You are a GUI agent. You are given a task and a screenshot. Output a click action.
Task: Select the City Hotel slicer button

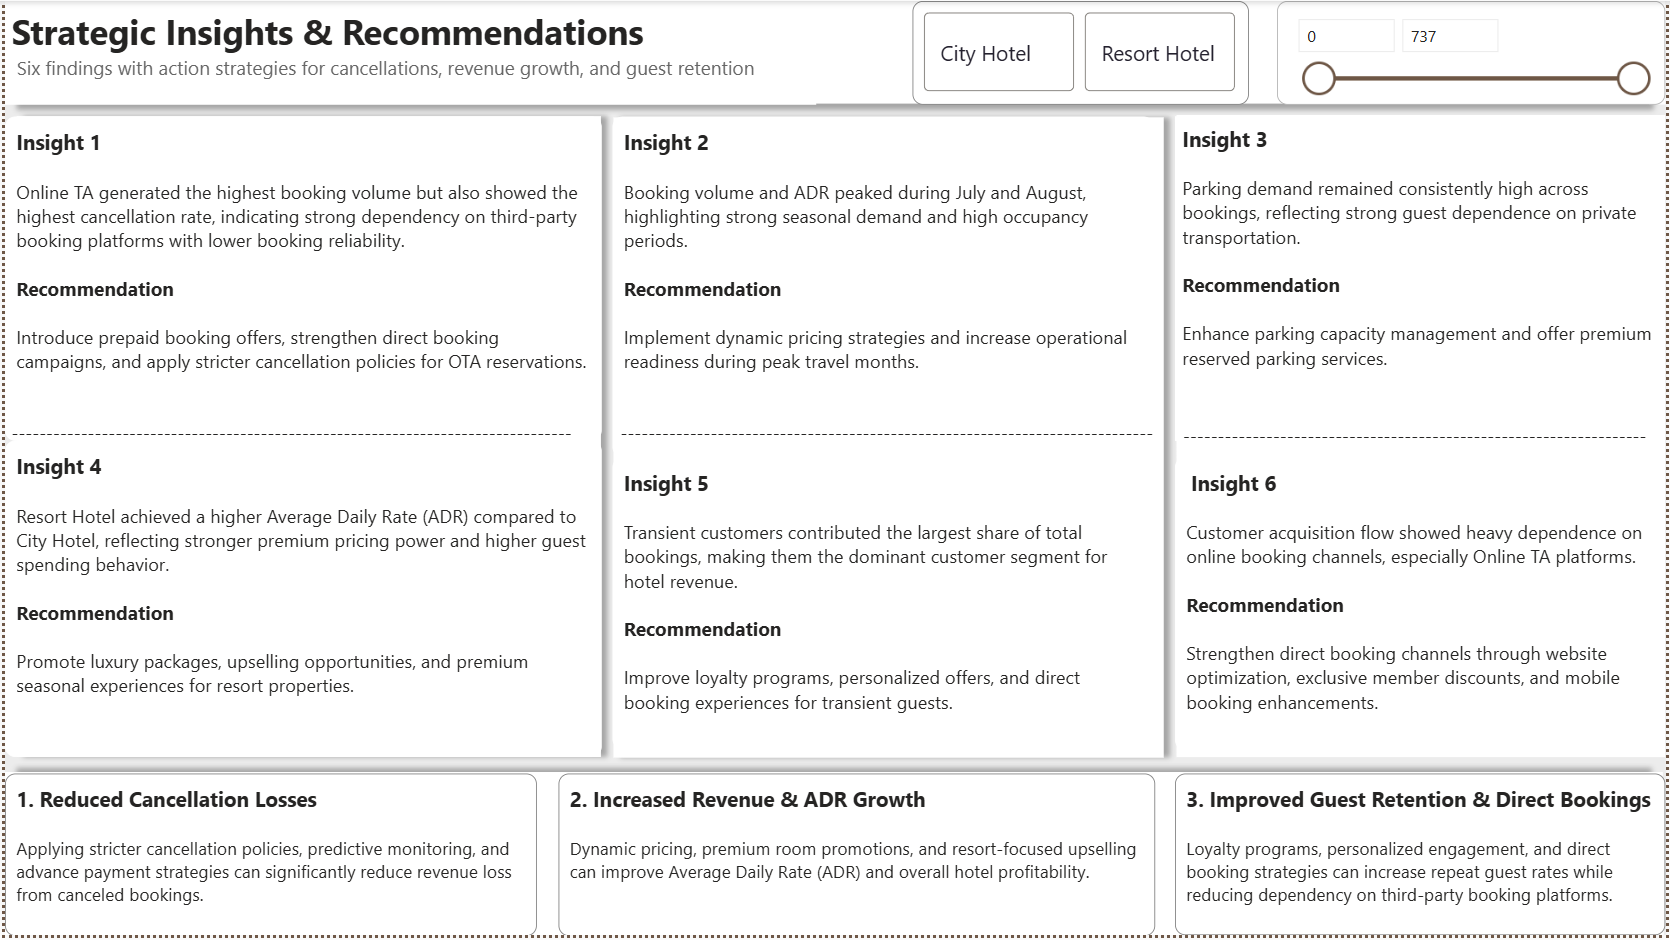pyautogui.click(x=998, y=53)
